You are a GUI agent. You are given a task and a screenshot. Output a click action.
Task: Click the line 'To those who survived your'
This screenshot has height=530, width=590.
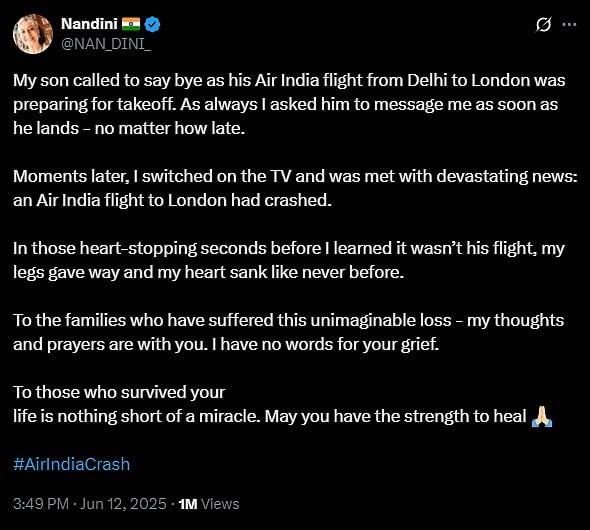pos(119,392)
